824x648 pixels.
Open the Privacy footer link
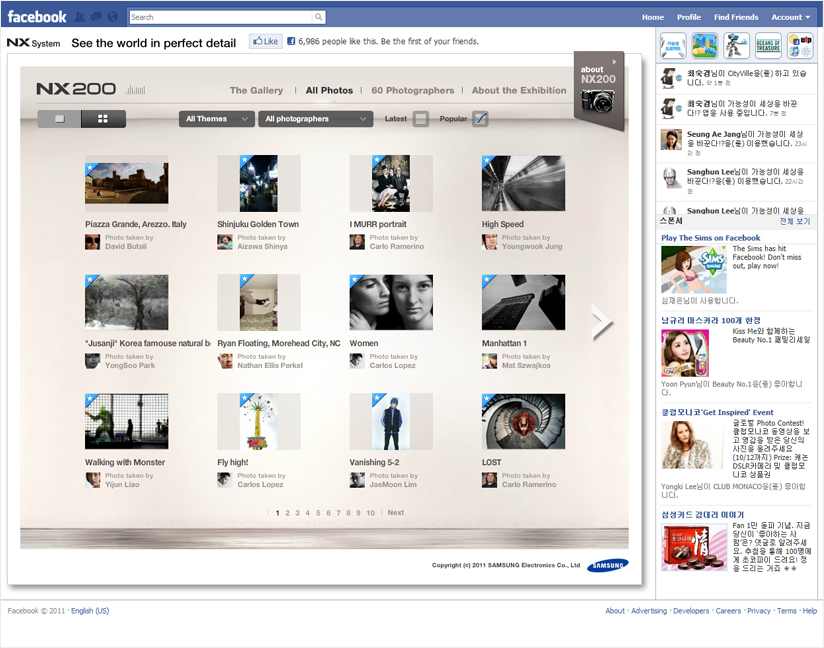pyautogui.click(x=758, y=611)
